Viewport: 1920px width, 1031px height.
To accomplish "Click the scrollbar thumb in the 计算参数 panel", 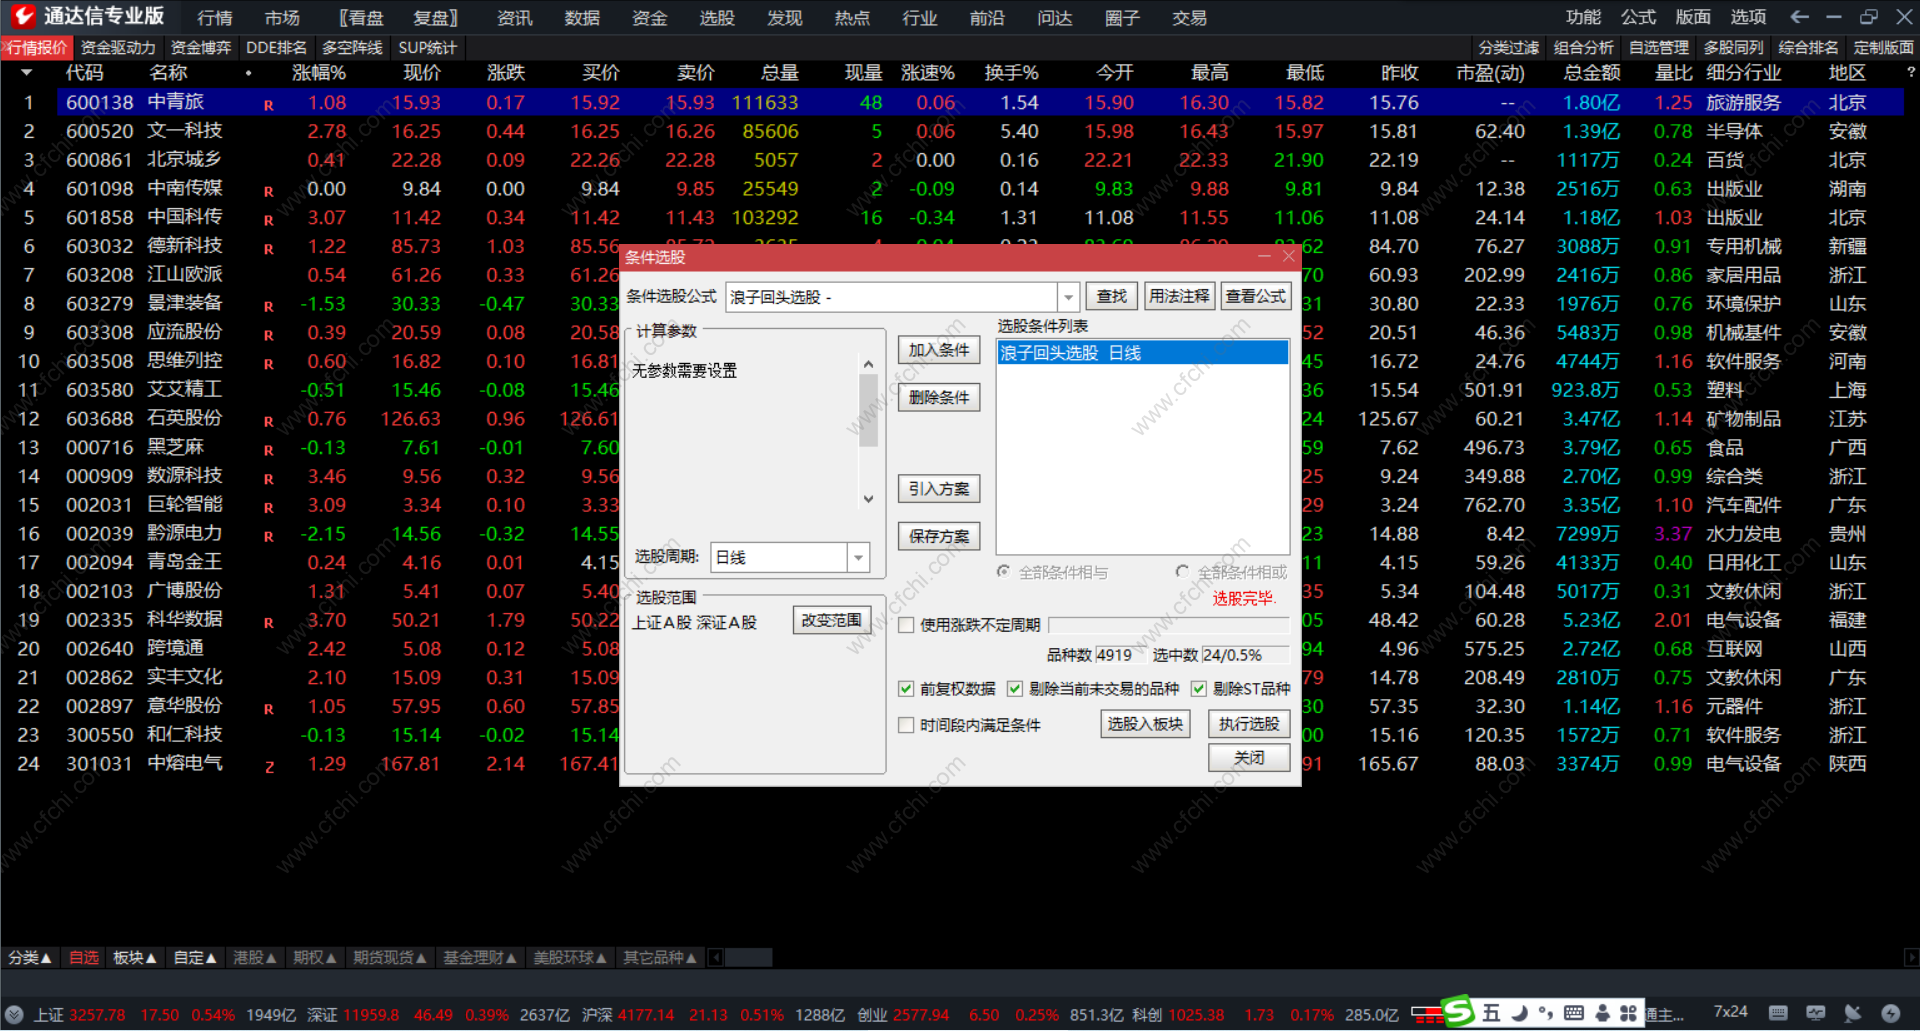I will pyautogui.click(x=868, y=410).
